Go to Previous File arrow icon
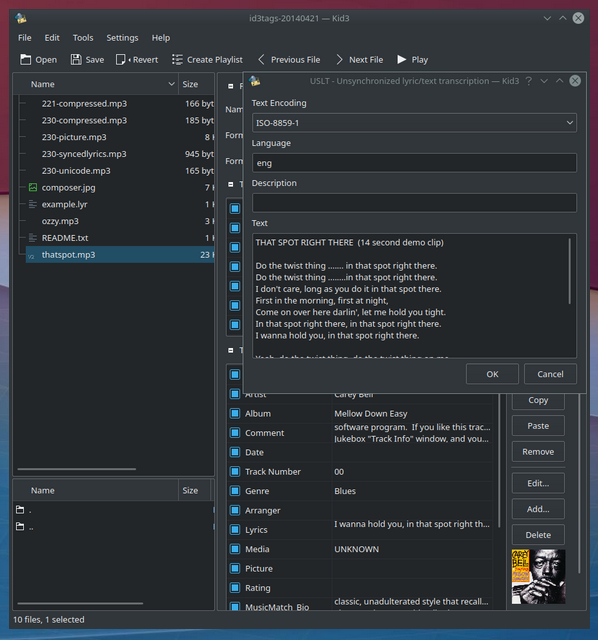 [262, 60]
